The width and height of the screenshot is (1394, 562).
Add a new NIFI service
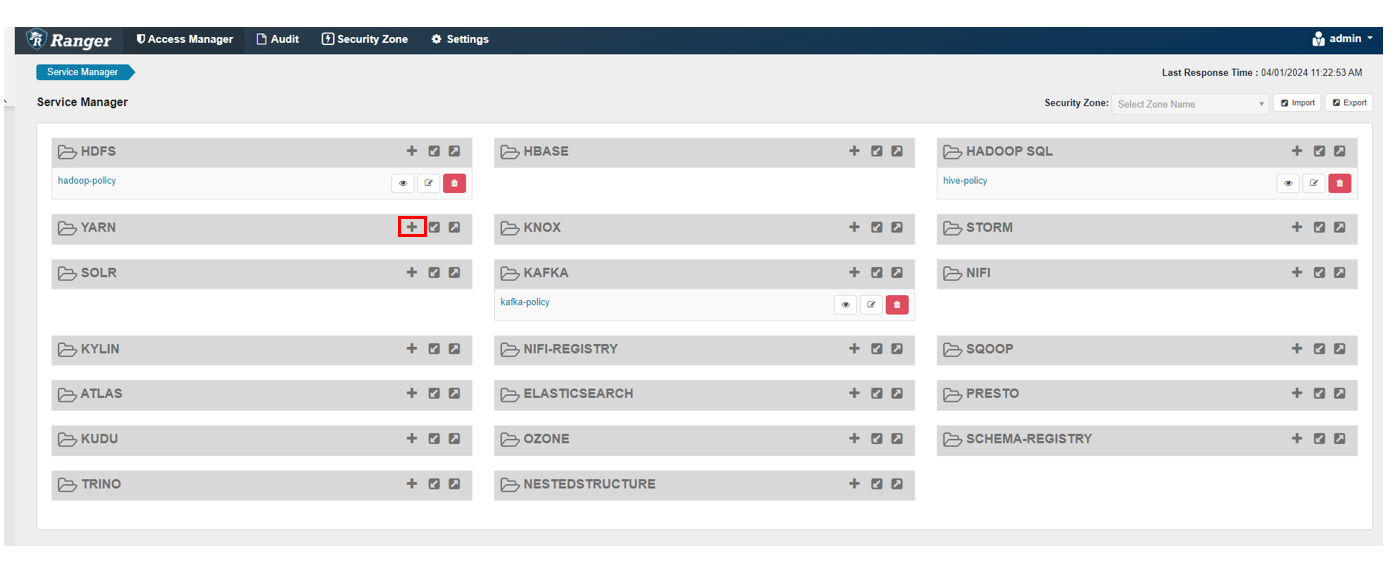1297,272
